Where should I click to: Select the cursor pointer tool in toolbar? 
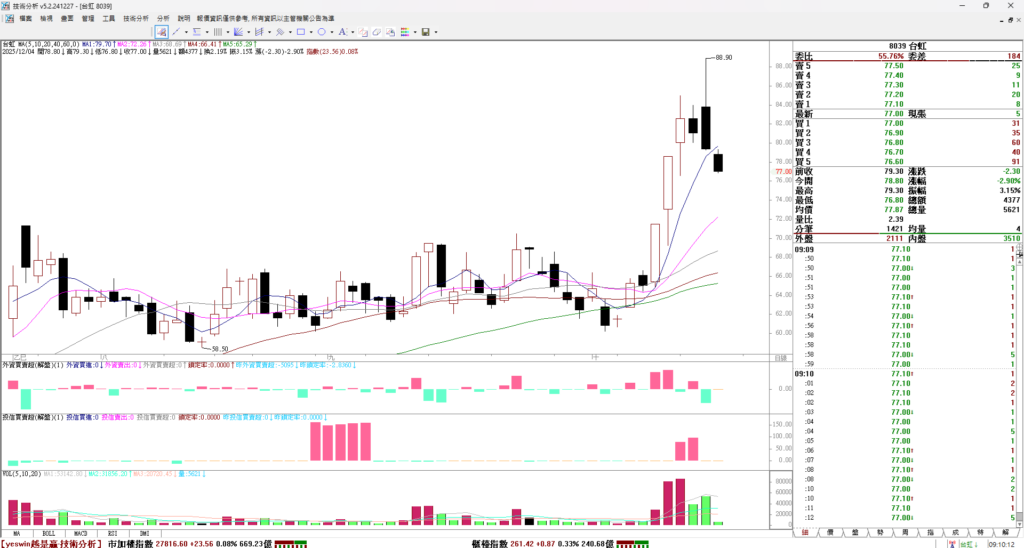click(161, 32)
